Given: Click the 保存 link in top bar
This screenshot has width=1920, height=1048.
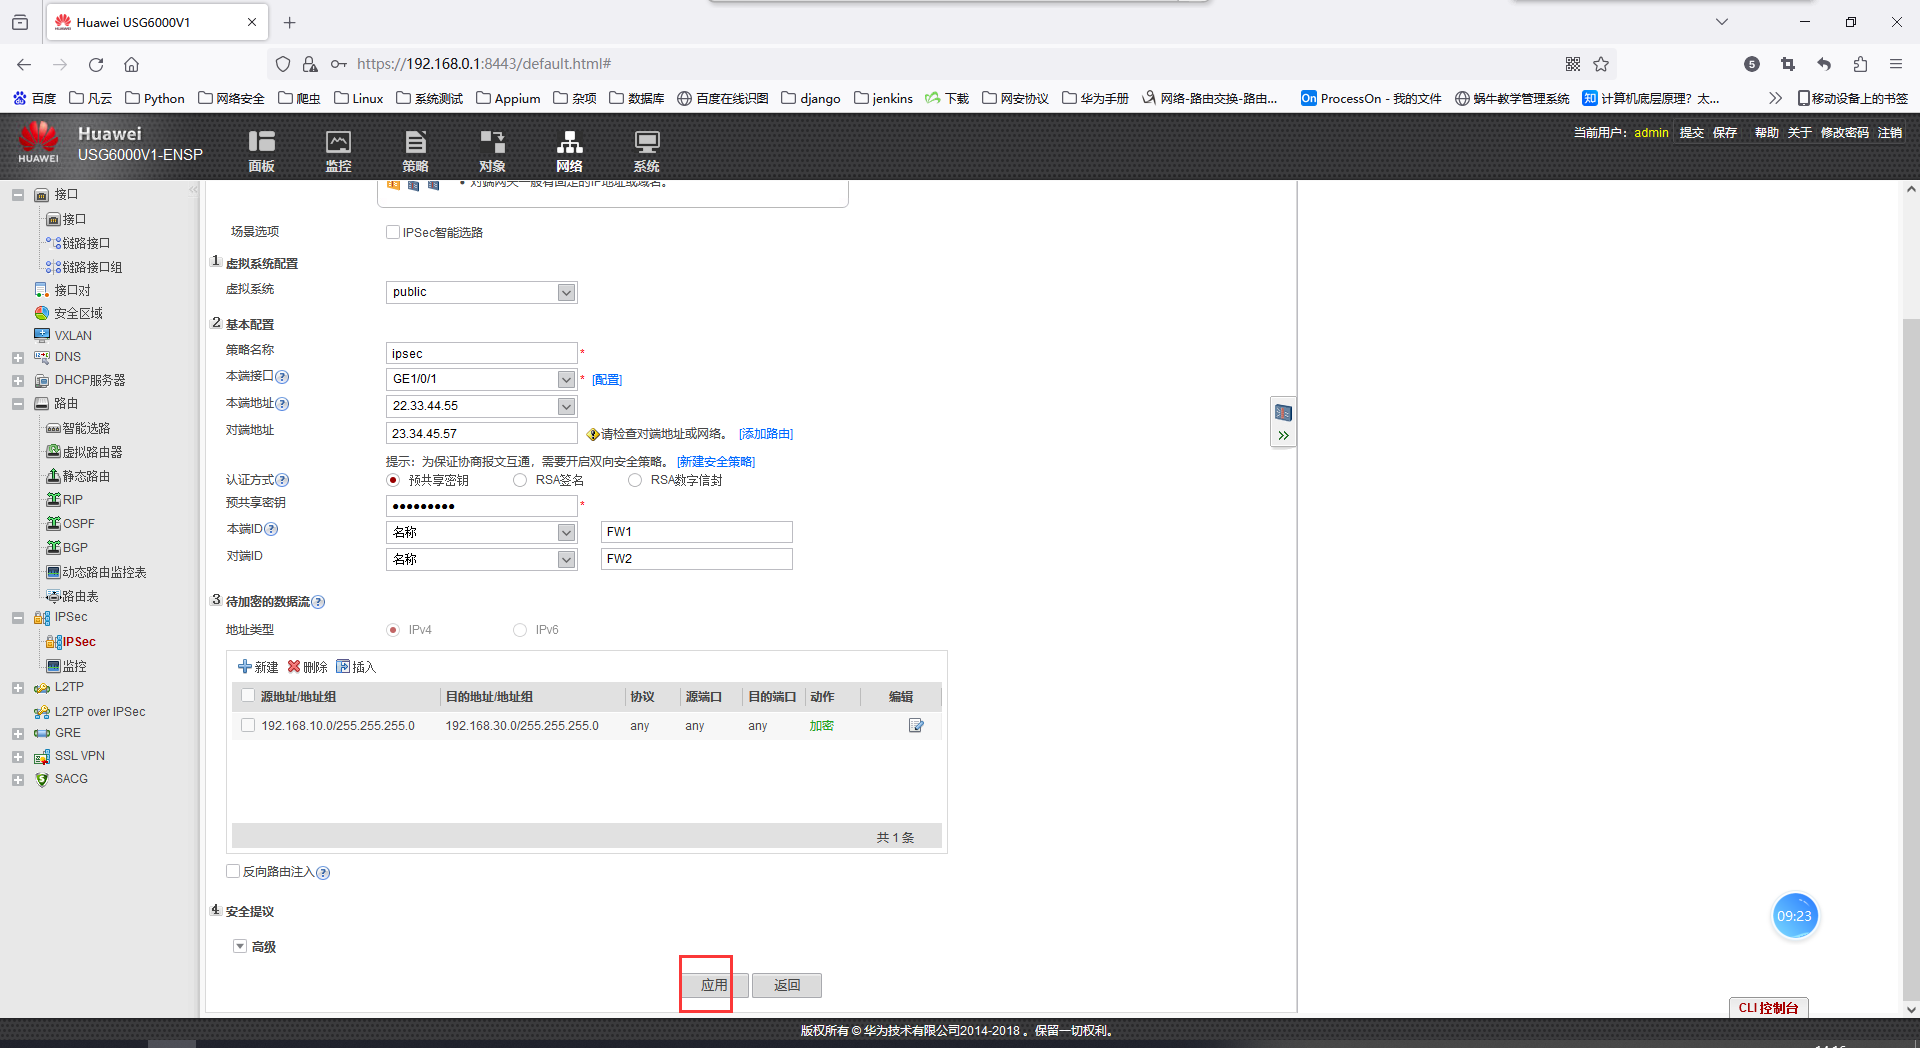Looking at the screenshot, I should [1725, 132].
